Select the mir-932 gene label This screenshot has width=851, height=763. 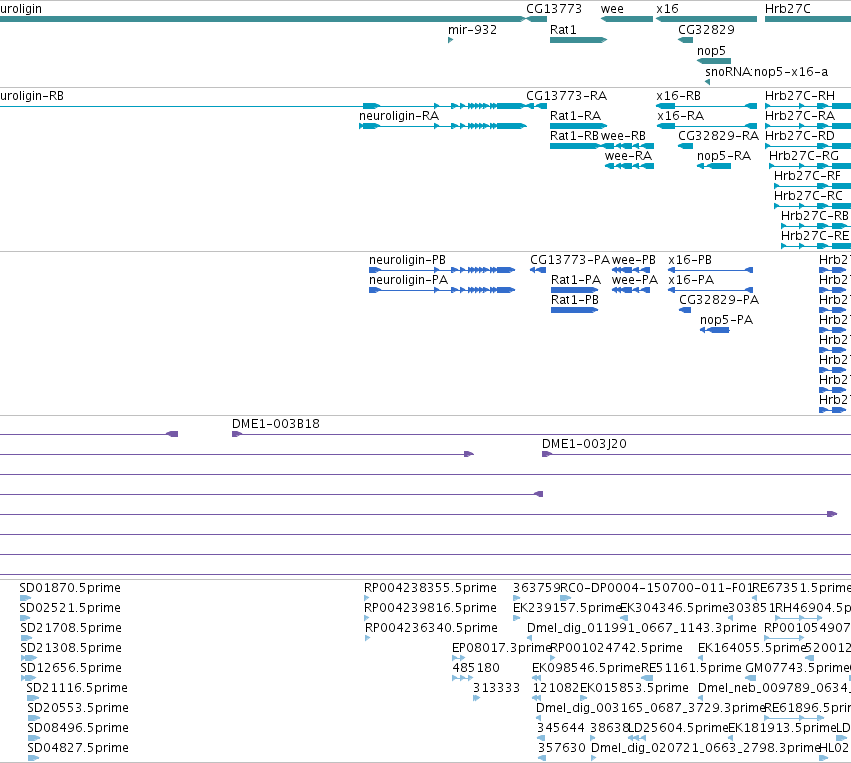tap(472, 30)
